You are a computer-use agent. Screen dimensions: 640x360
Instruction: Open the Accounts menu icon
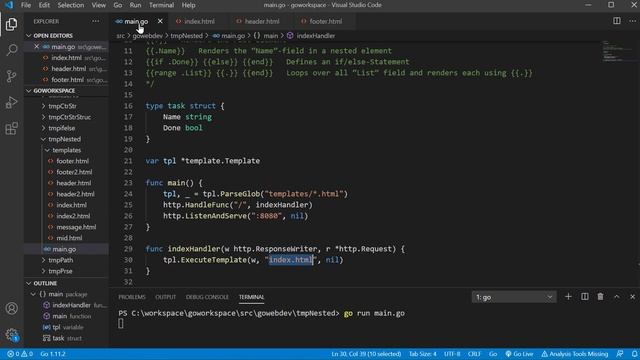pyautogui.click(x=11, y=308)
